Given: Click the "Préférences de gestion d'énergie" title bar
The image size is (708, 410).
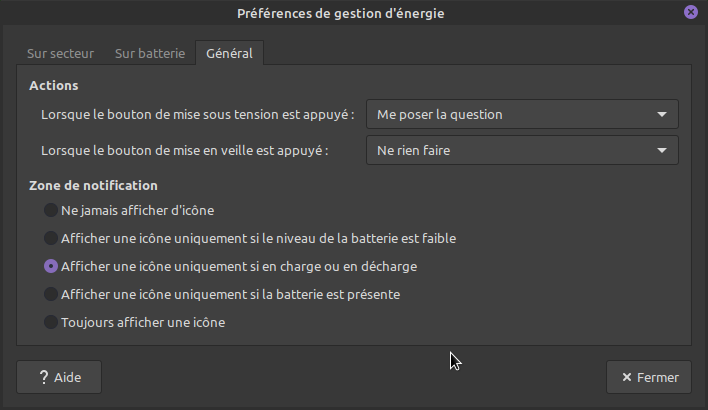Looking at the screenshot, I should coord(340,13).
